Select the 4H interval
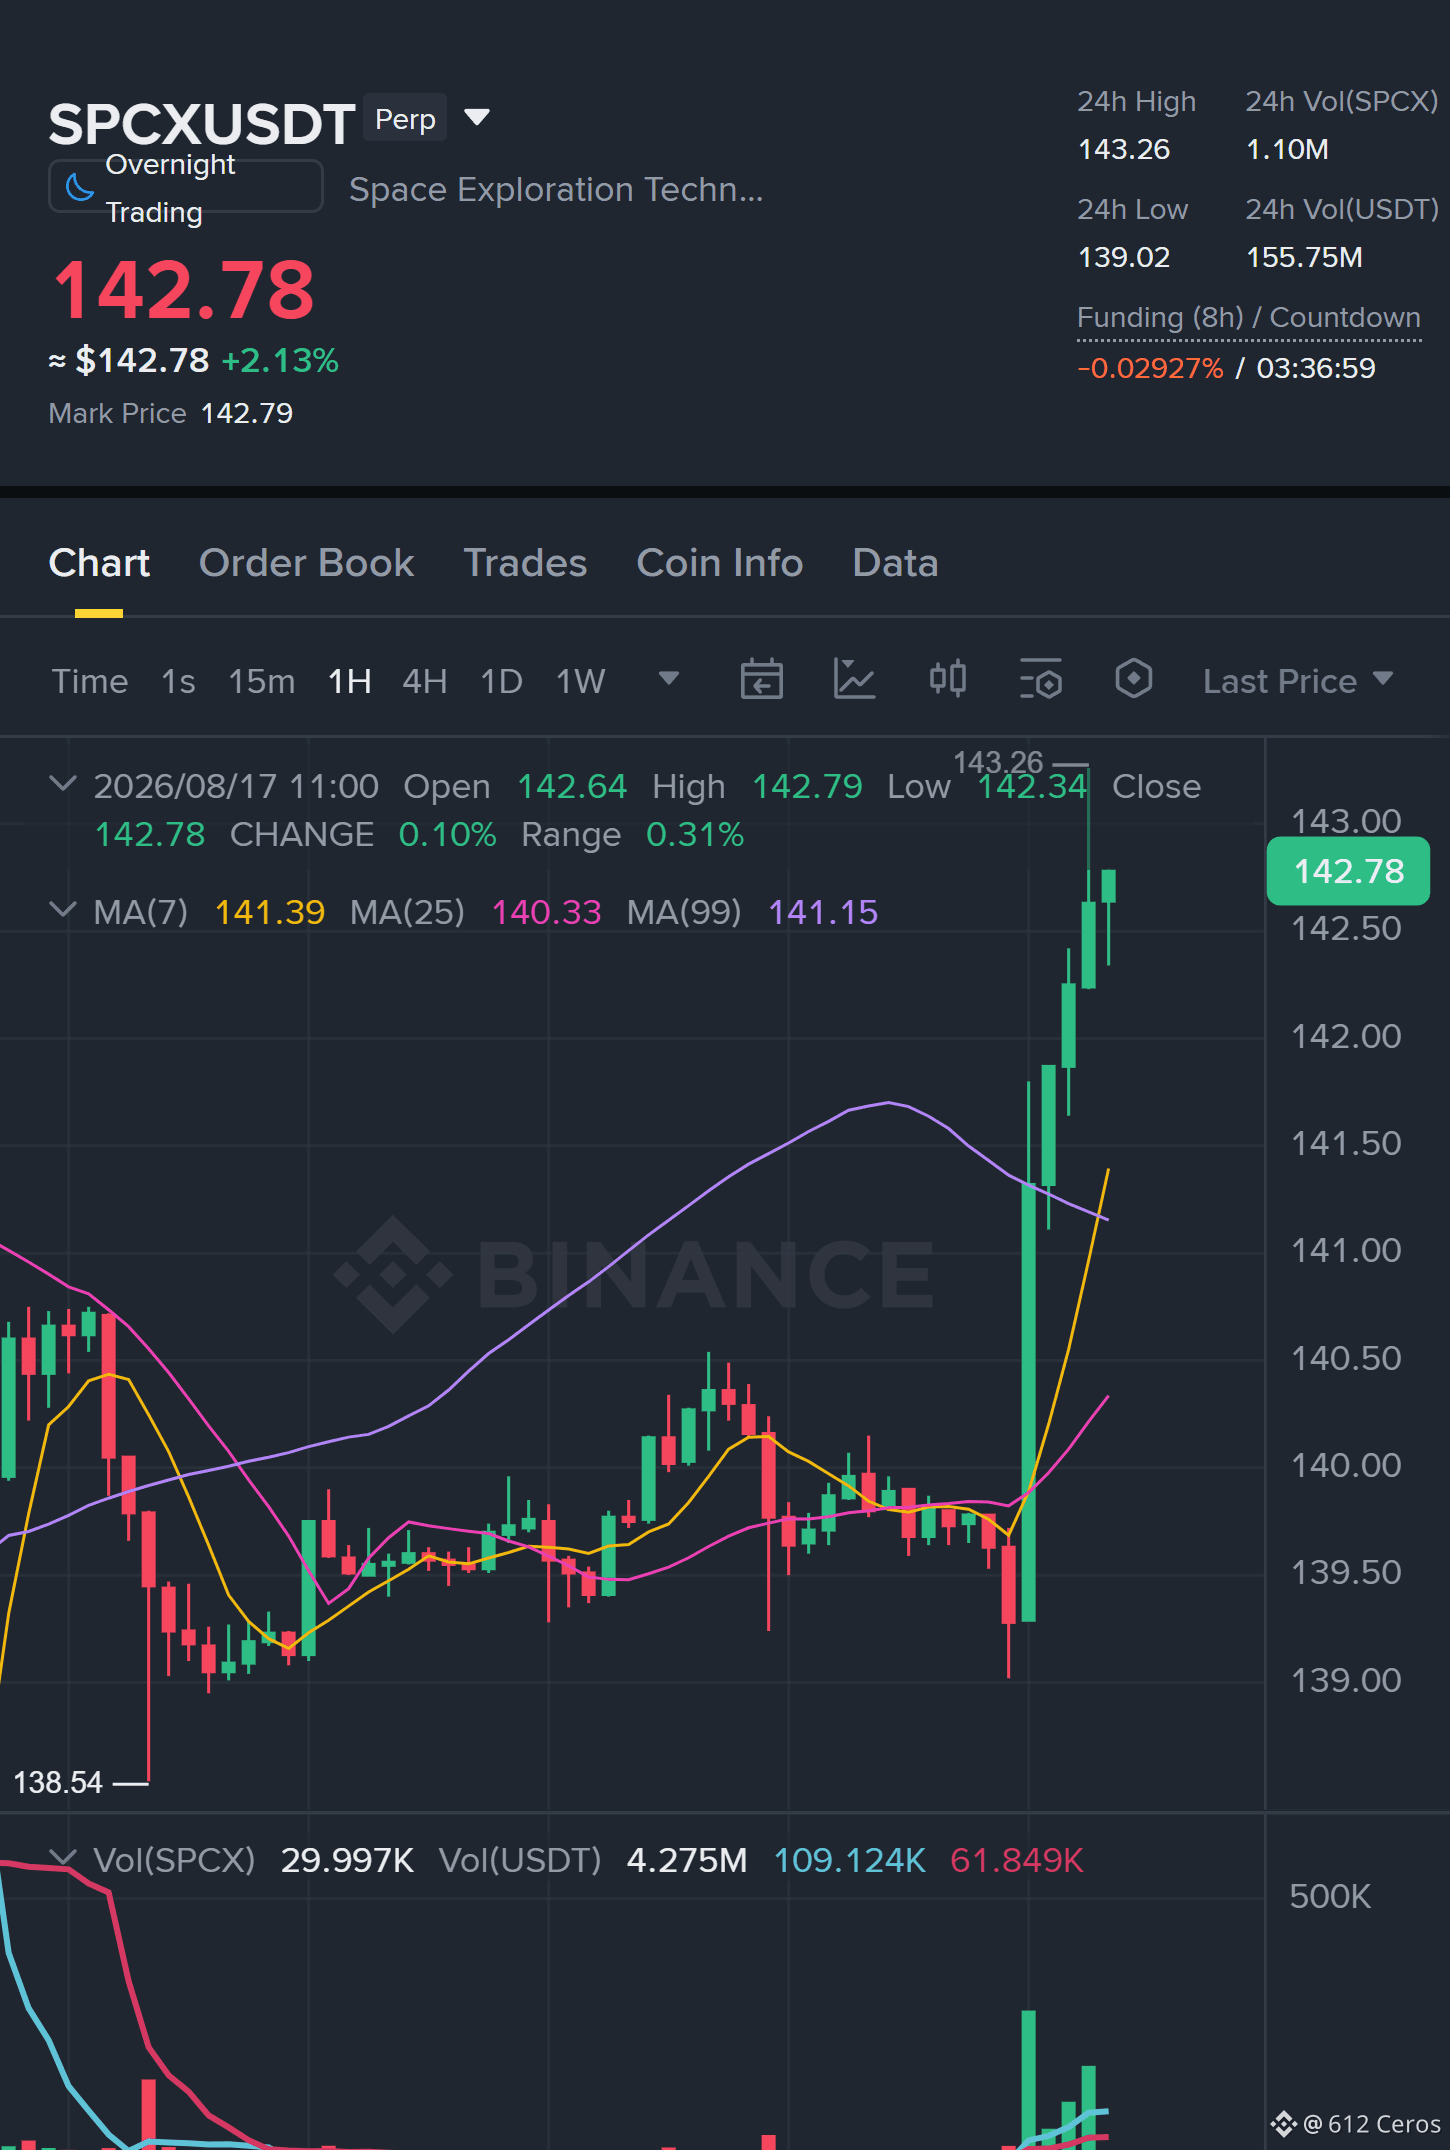 tap(425, 681)
